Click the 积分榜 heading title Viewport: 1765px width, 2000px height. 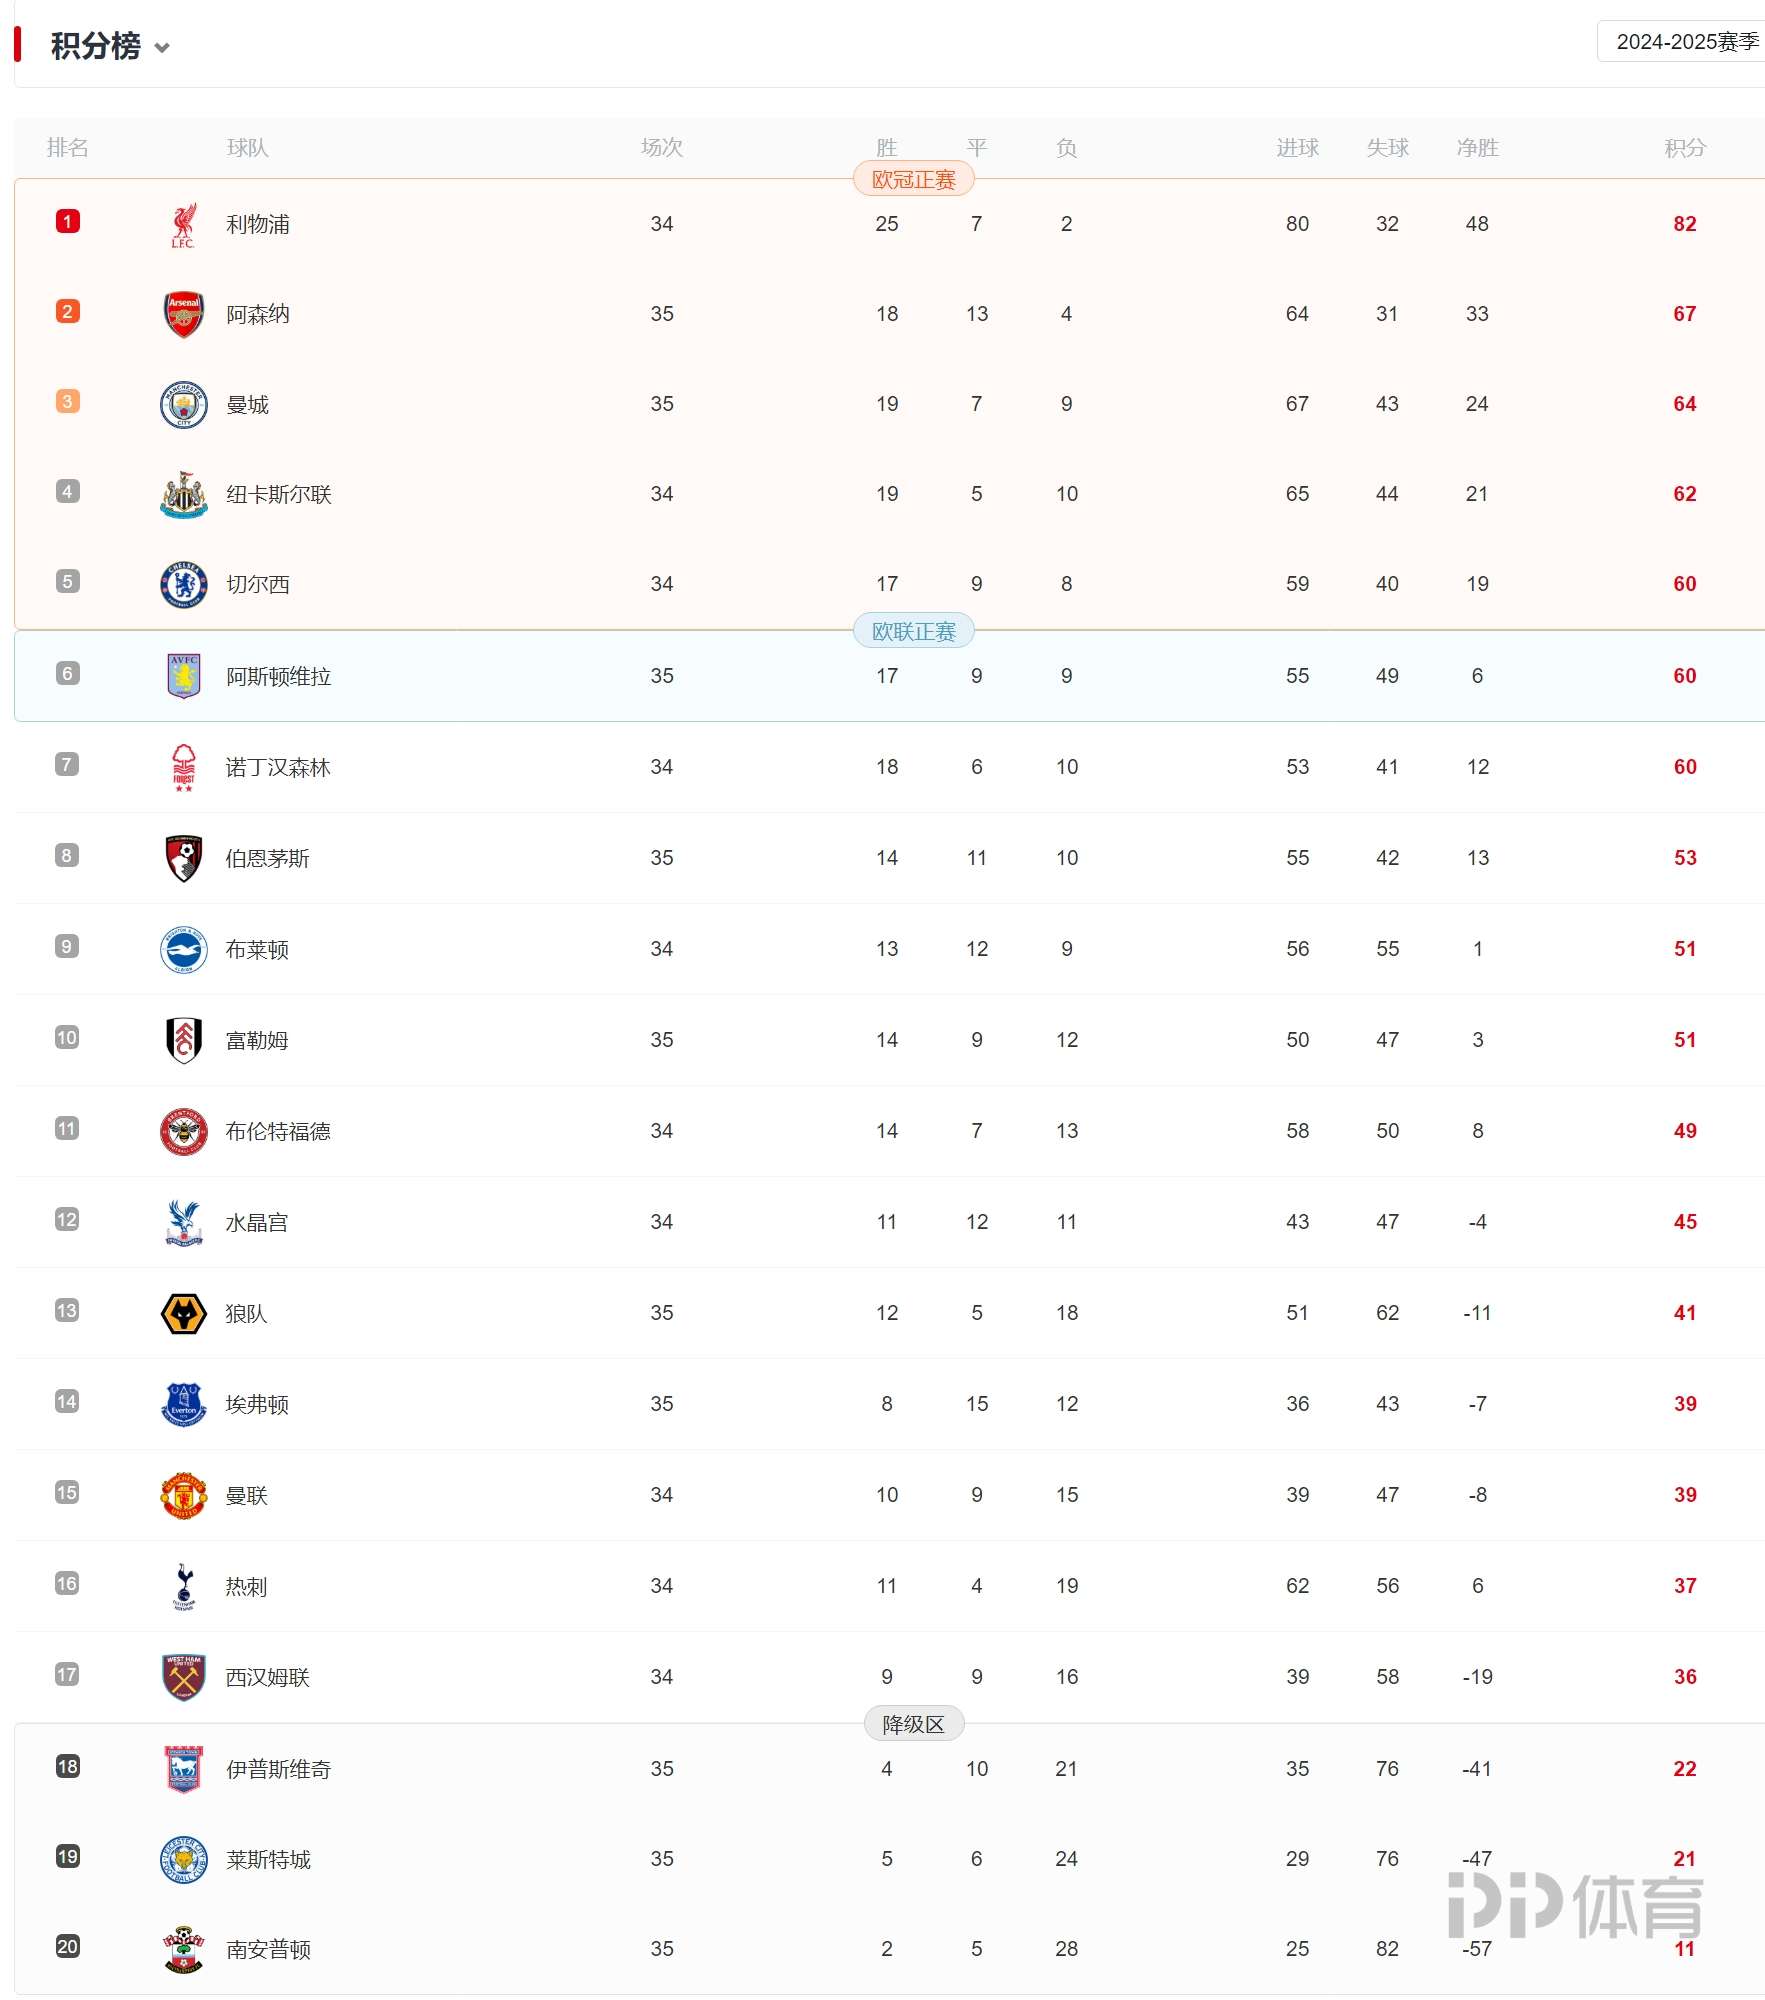point(96,46)
